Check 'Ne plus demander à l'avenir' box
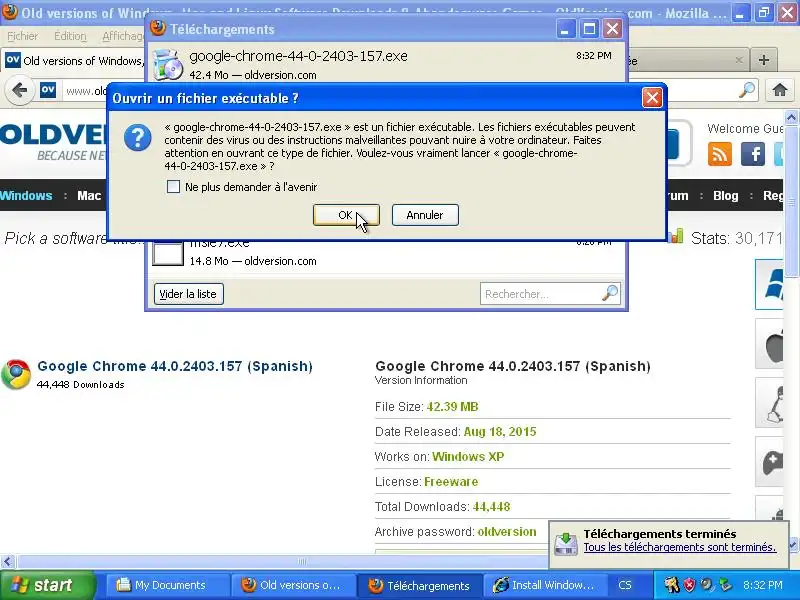Screen dimensions: 800x600 (173, 187)
